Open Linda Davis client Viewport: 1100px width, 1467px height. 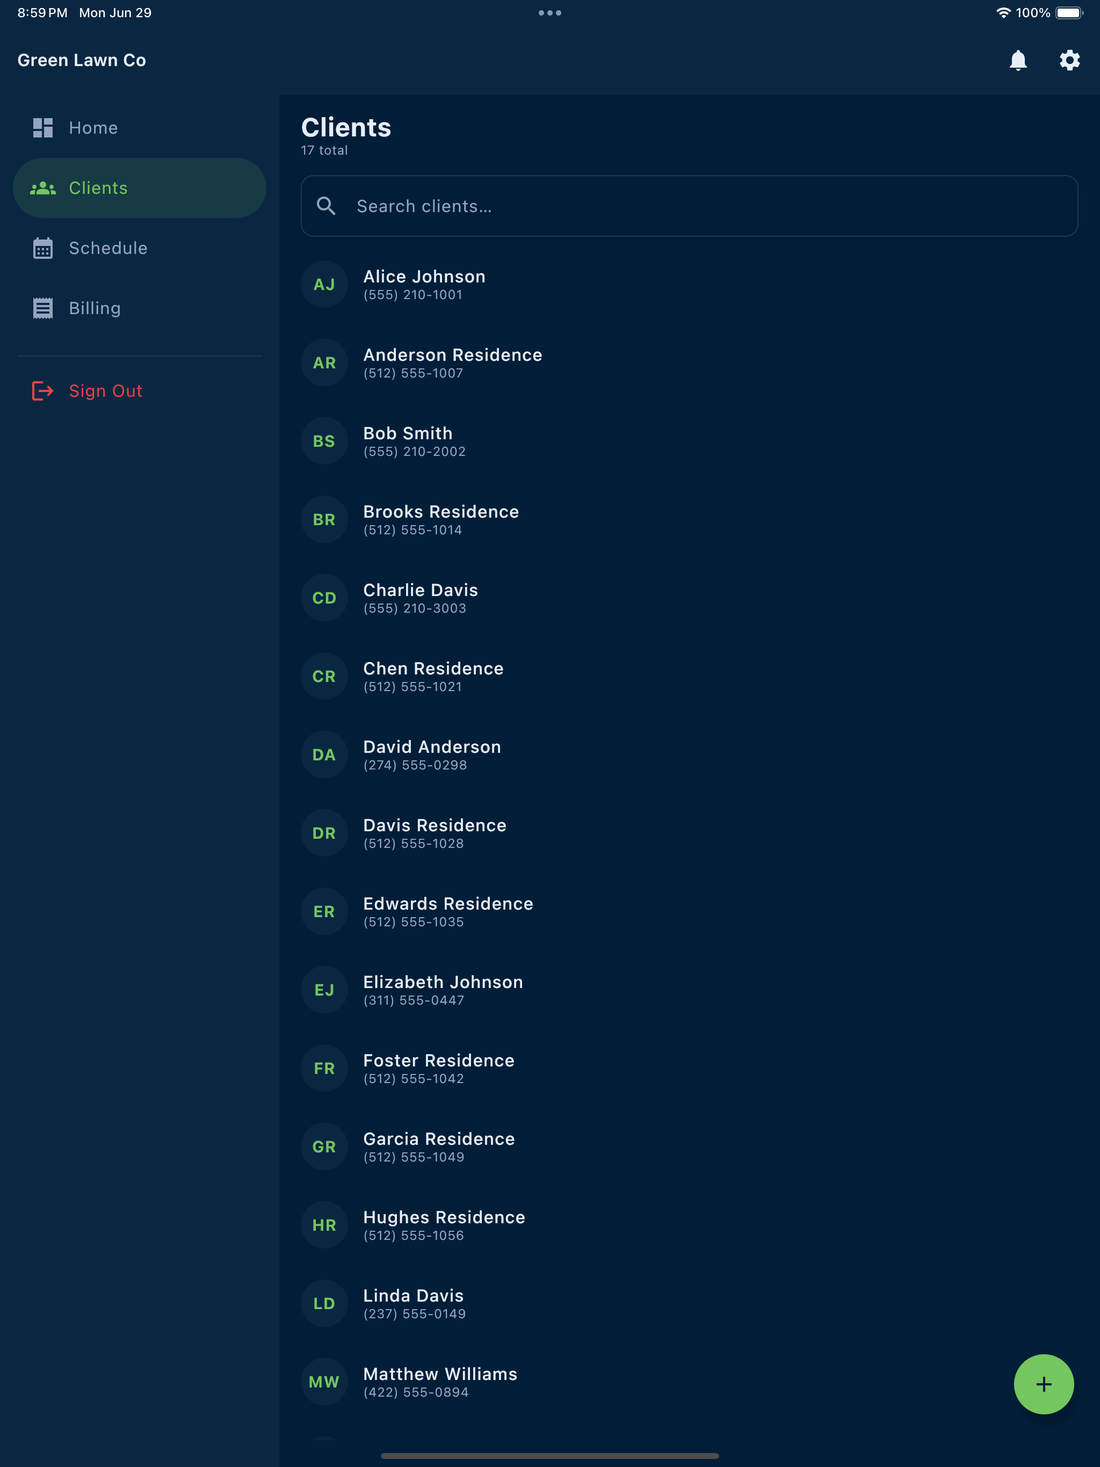(689, 1303)
